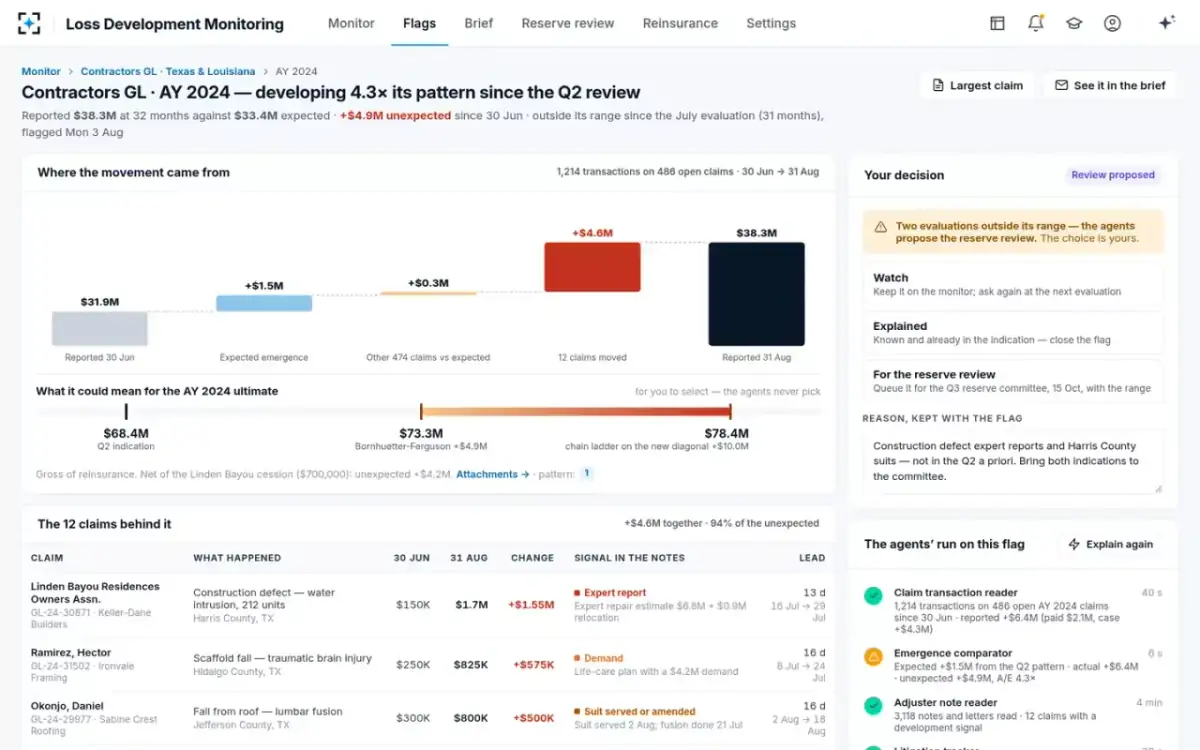Click the green check for Claim transaction reader
Image resolution: width=1200 pixels, height=750 pixels.
[873, 596]
